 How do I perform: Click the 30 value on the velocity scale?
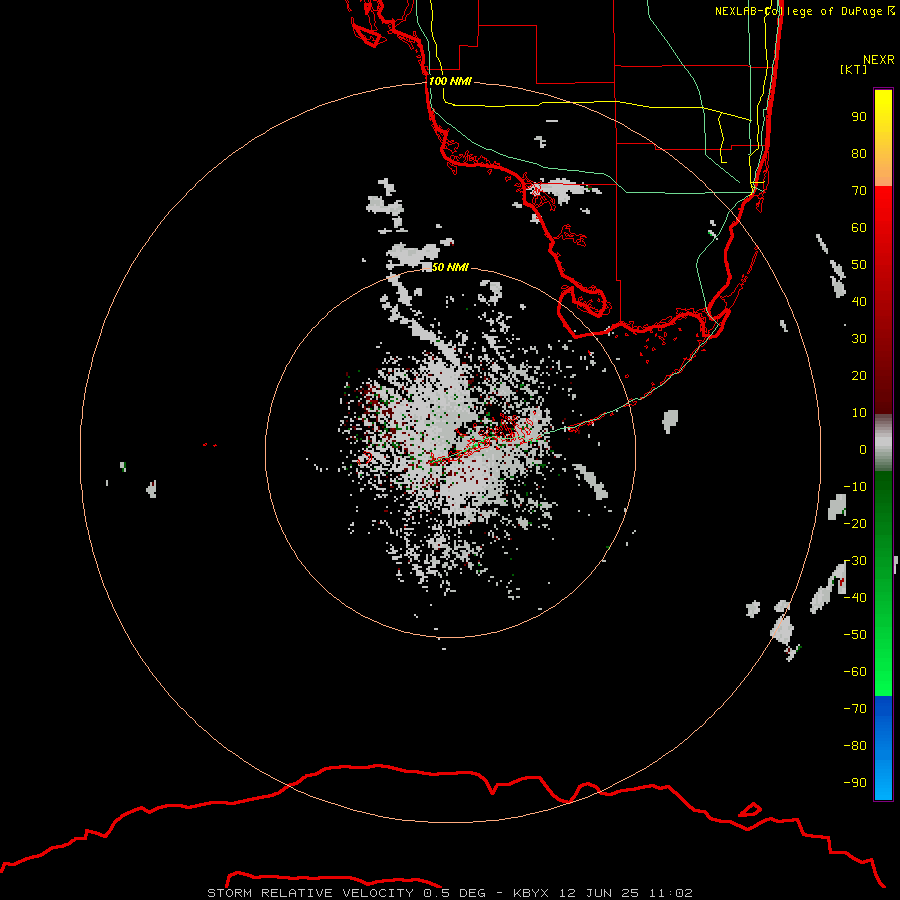[859, 339]
